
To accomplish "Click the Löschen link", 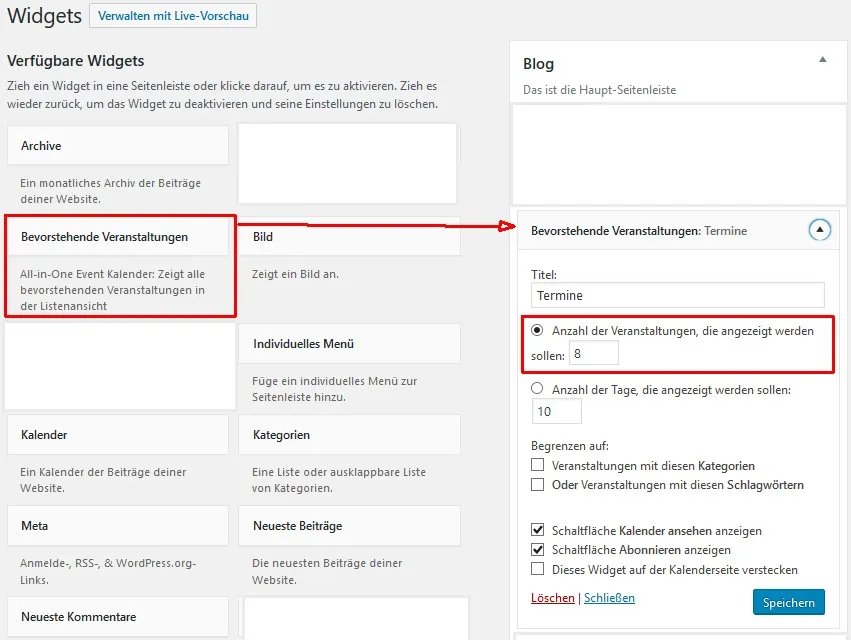I will 552,598.
